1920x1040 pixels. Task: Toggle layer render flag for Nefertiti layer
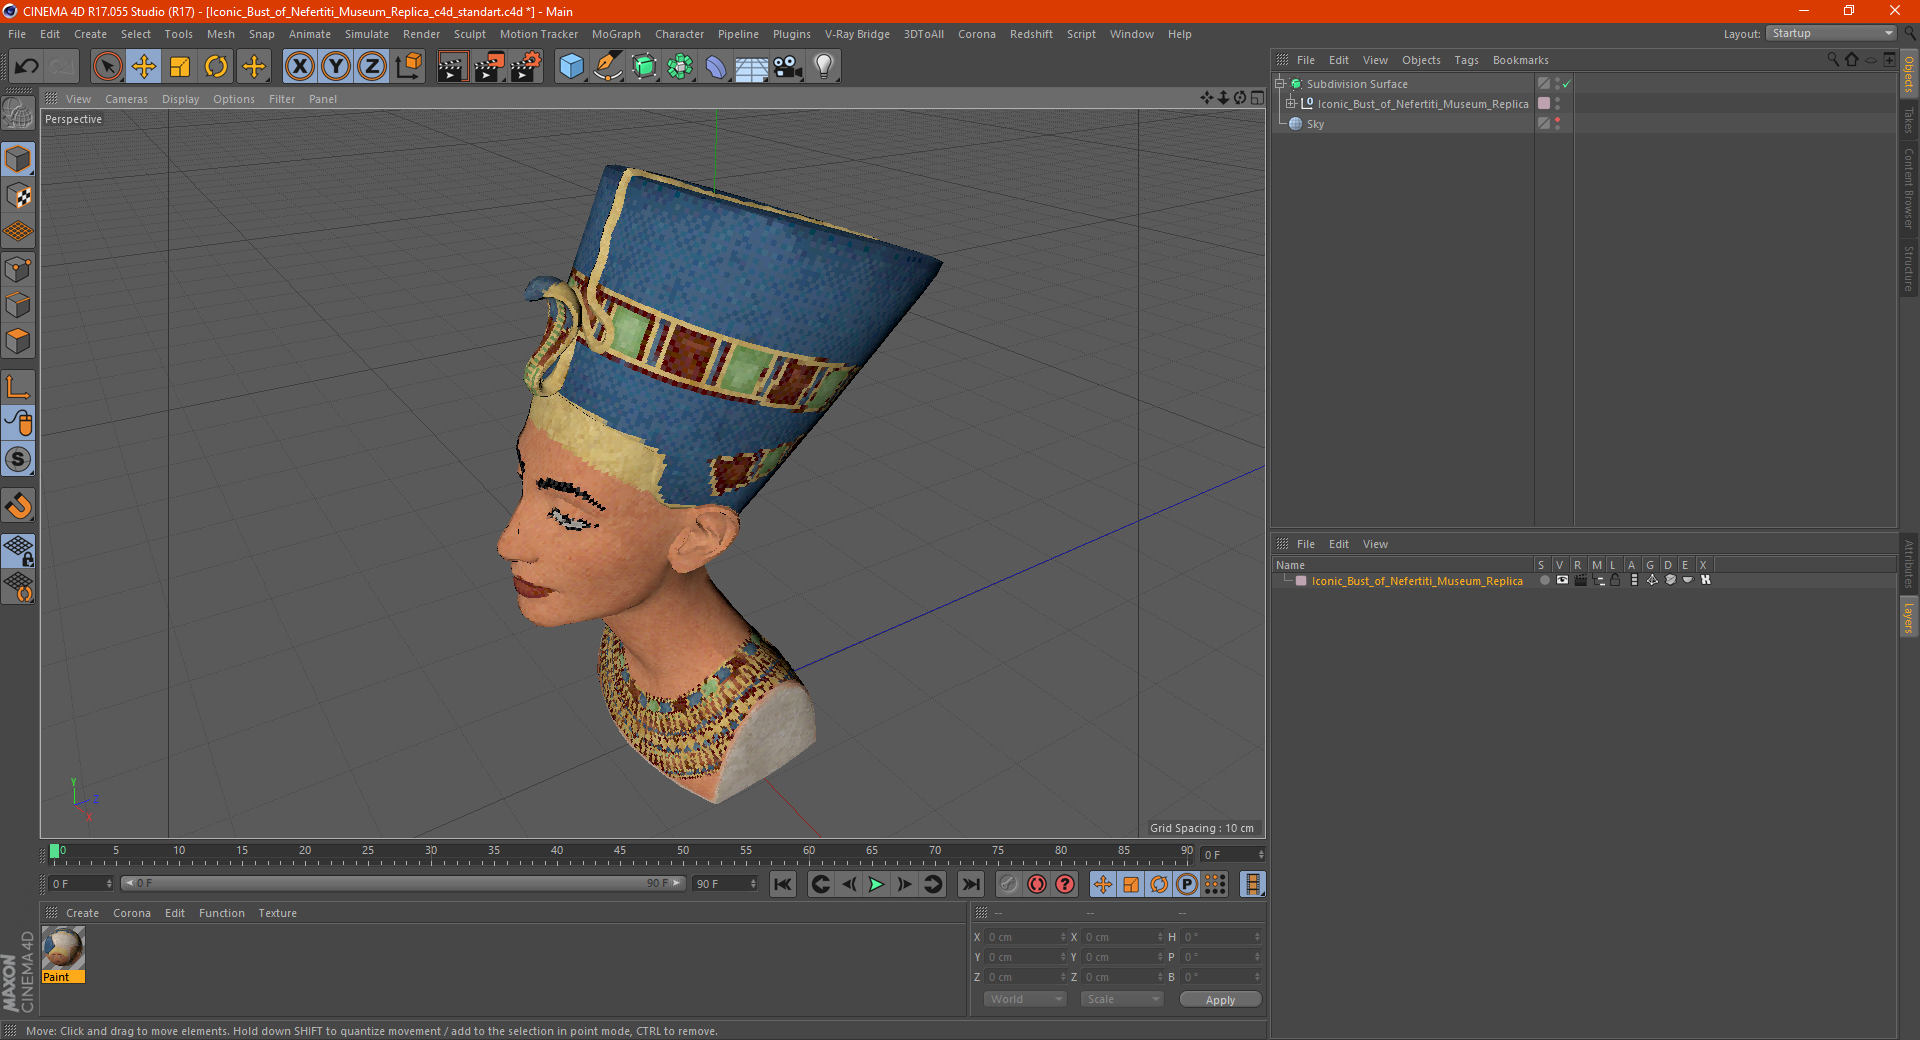(x=1580, y=580)
